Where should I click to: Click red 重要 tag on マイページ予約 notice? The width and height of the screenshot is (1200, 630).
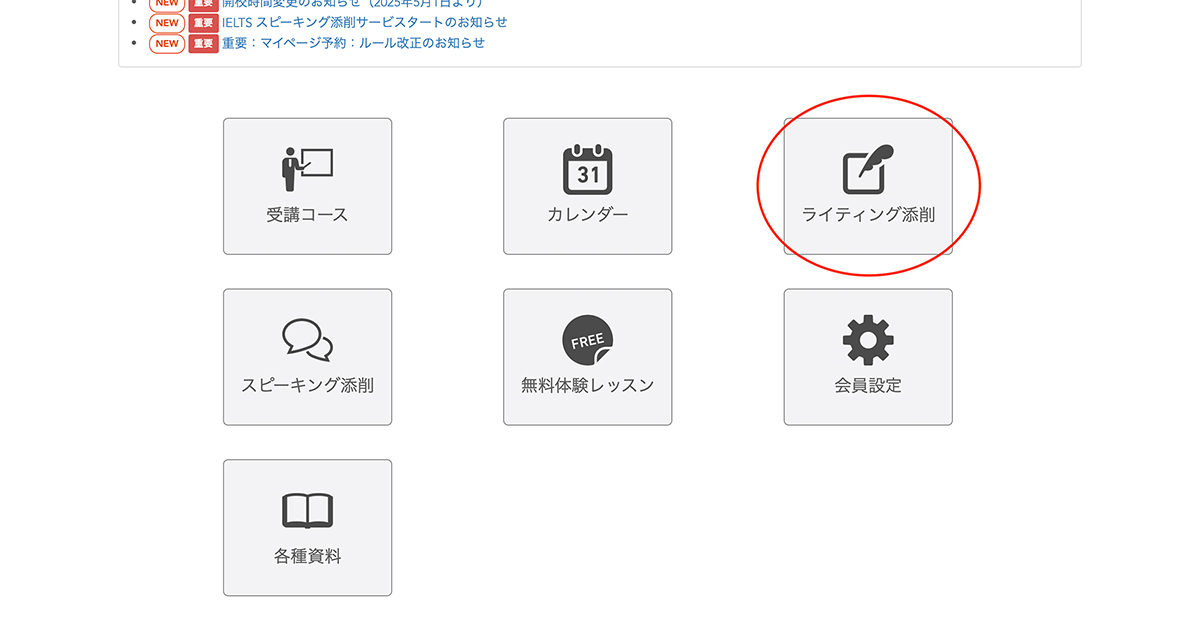[203, 43]
